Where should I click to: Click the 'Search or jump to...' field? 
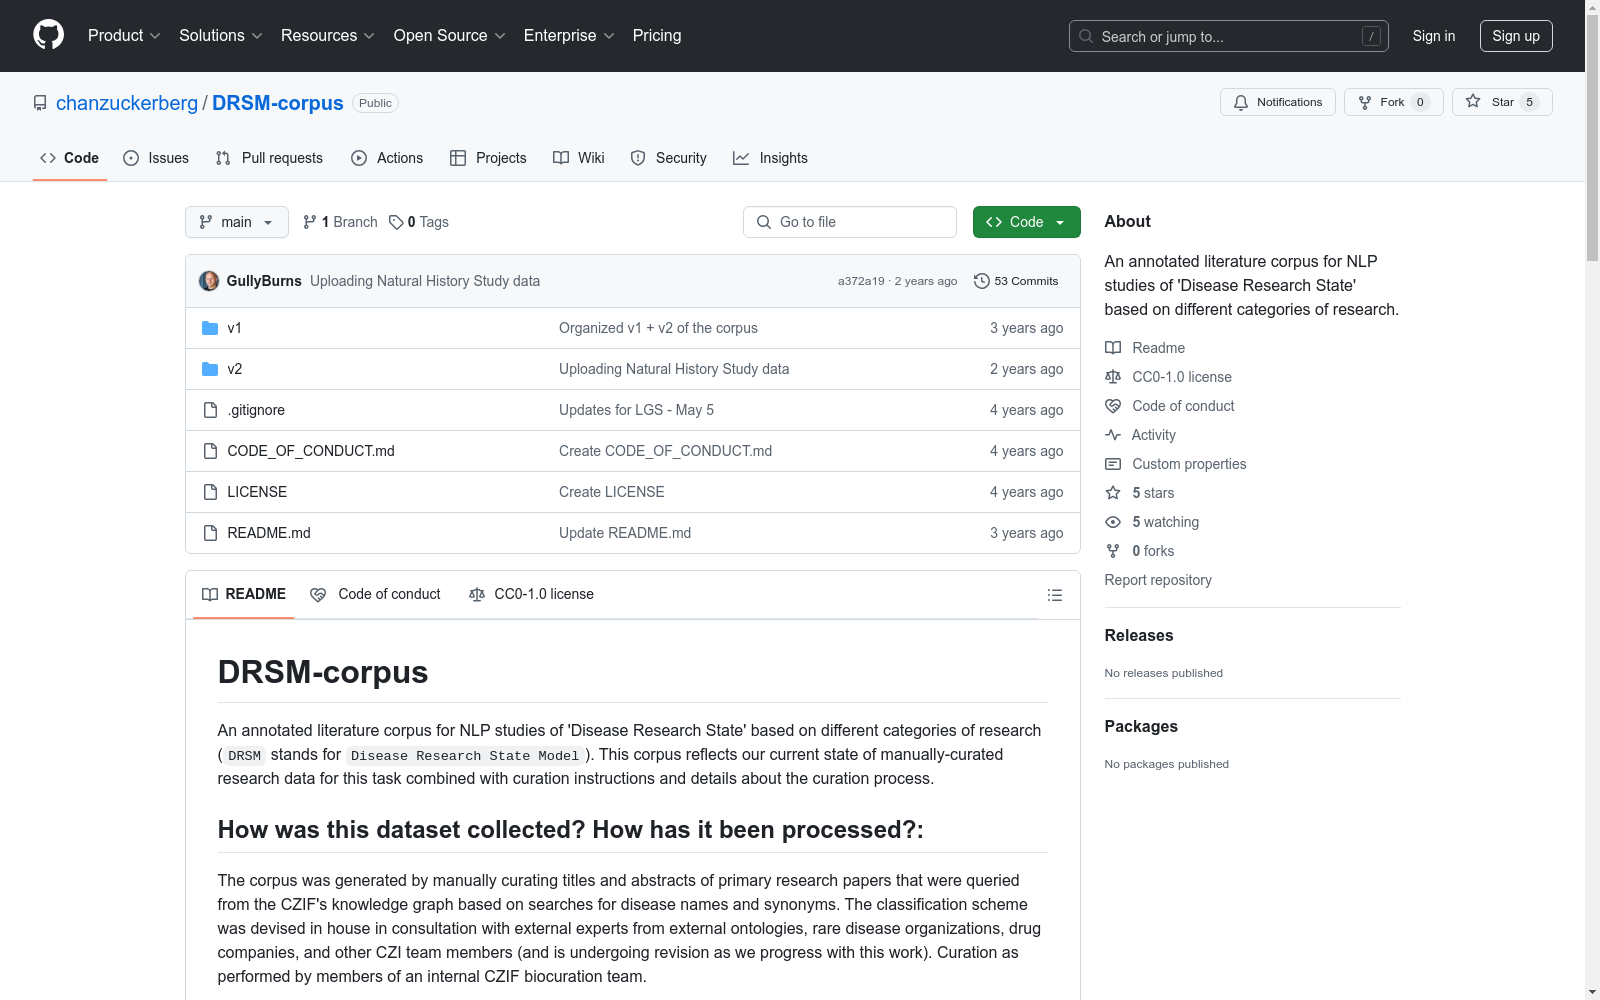point(1229,36)
